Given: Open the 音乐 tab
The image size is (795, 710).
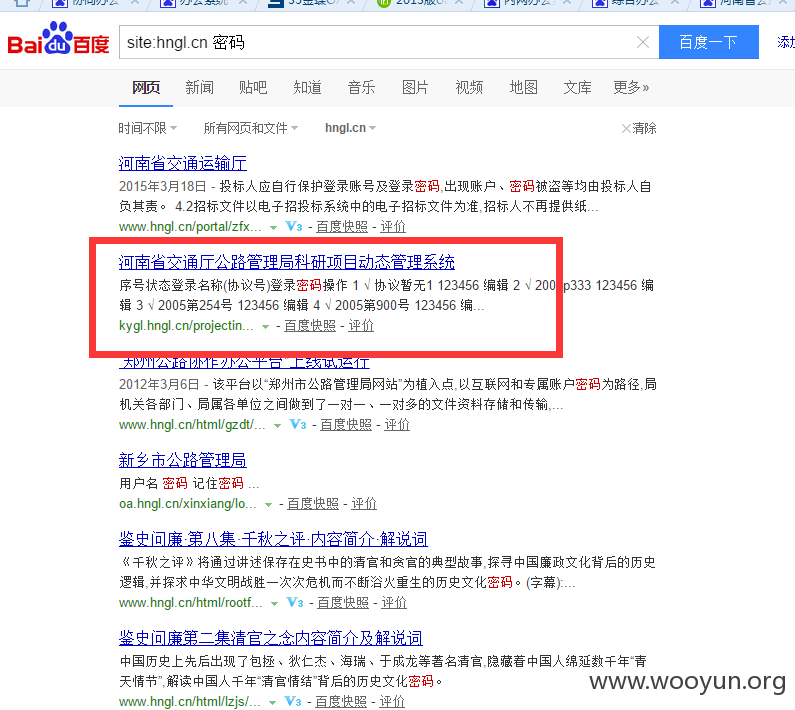Looking at the screenshot, I should [361, 88].
